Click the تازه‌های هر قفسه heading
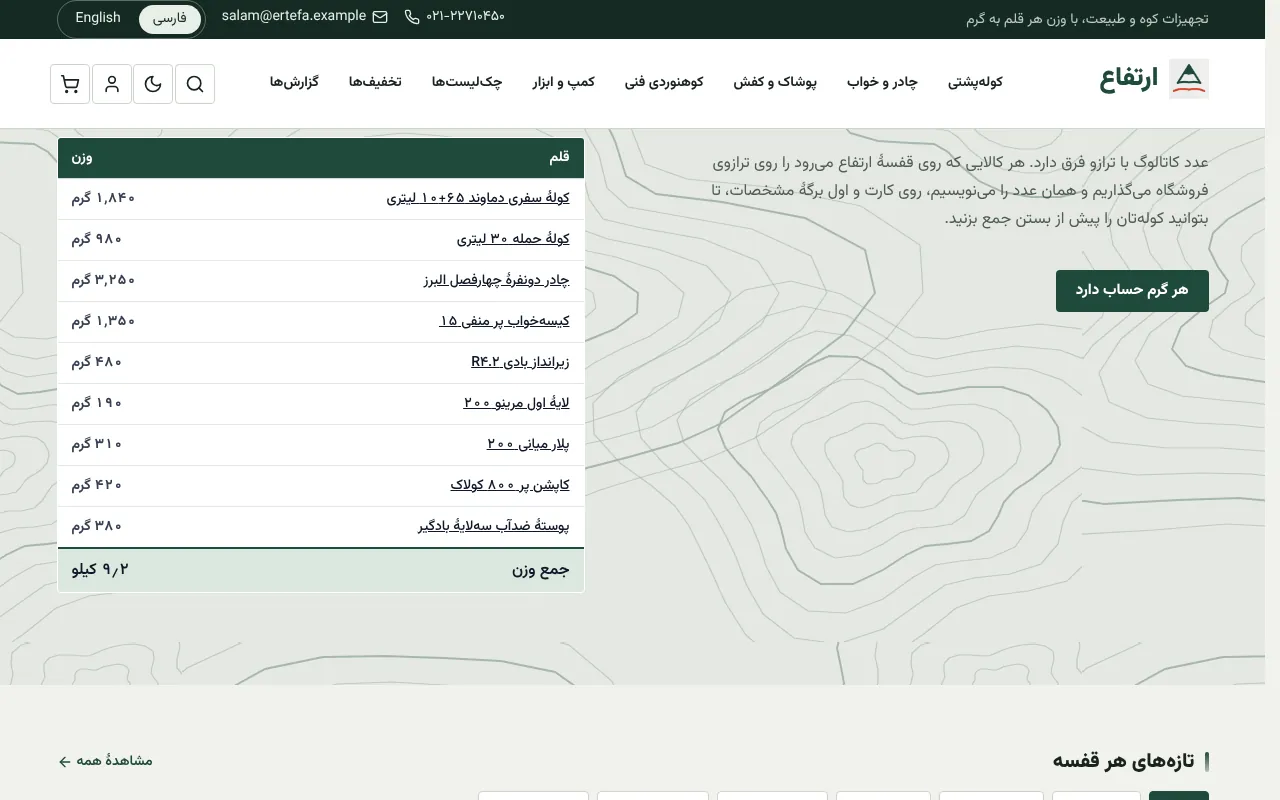Screen dimensions: 1280x800 (1123, 761)
